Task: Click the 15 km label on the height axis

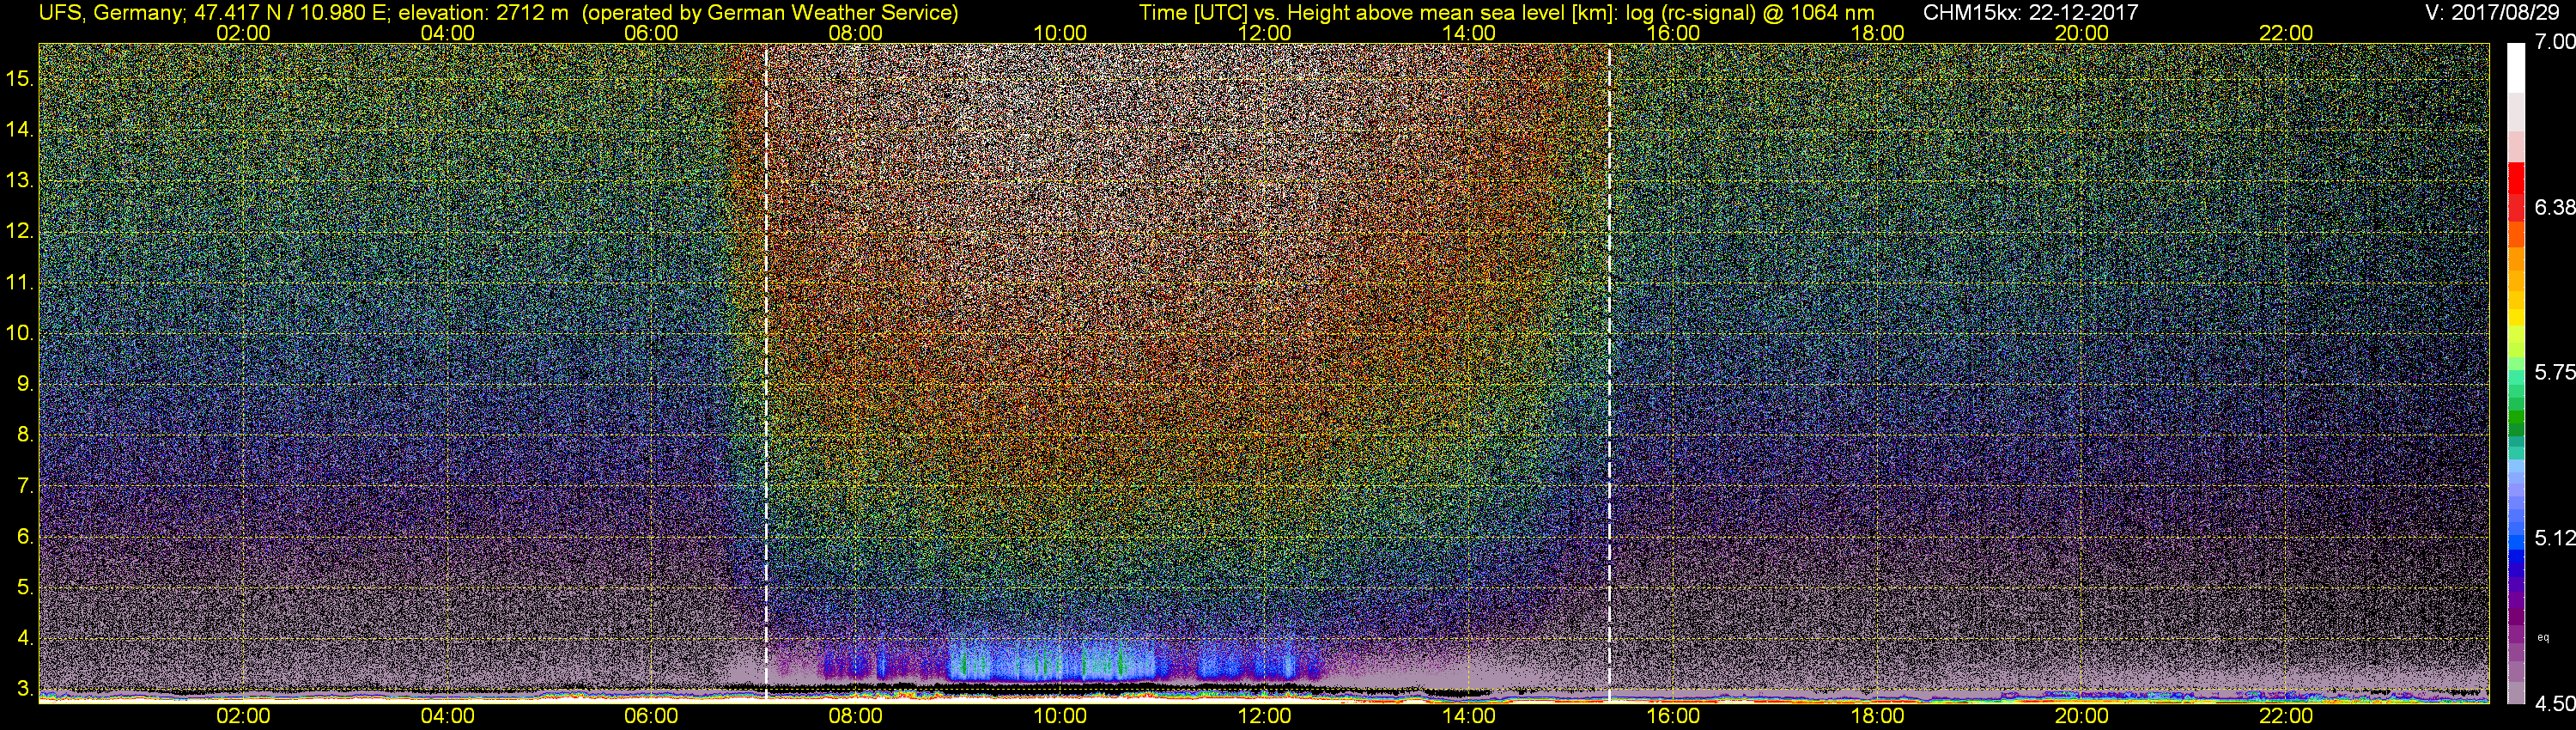Action: coord(19,78)
